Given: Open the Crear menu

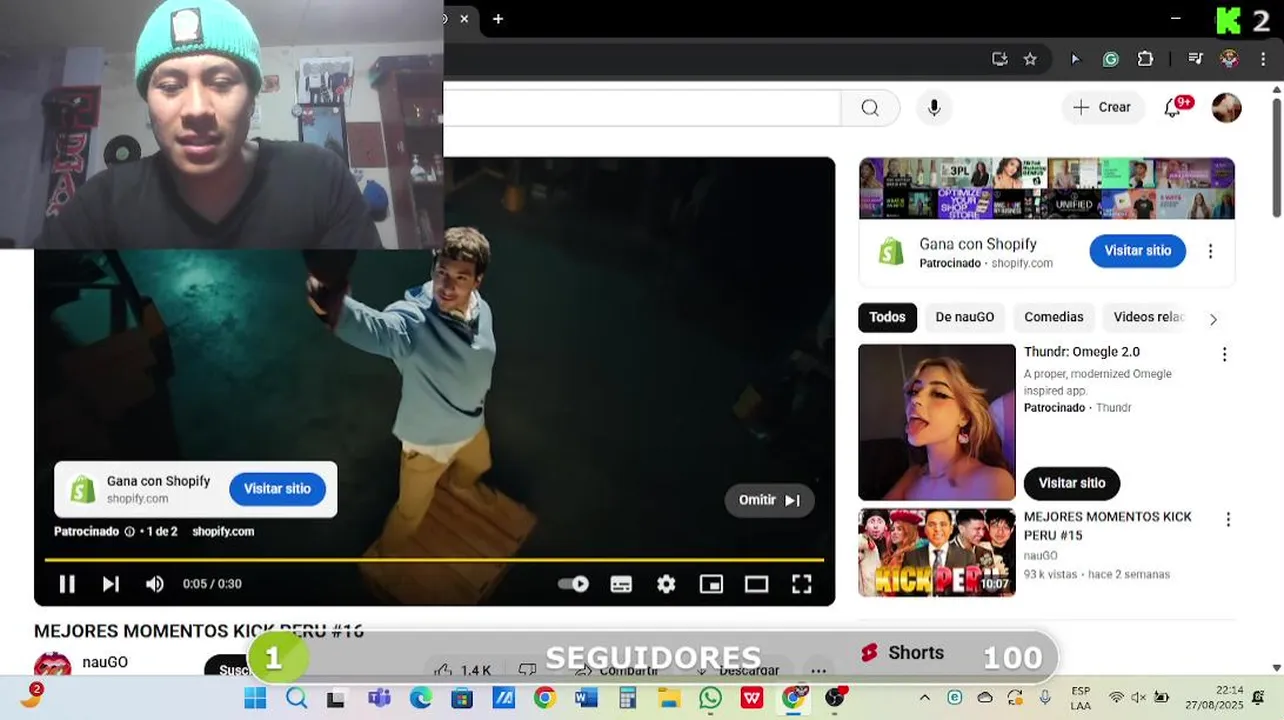Looking at the screenshot, I should [x=1103, y=107].
